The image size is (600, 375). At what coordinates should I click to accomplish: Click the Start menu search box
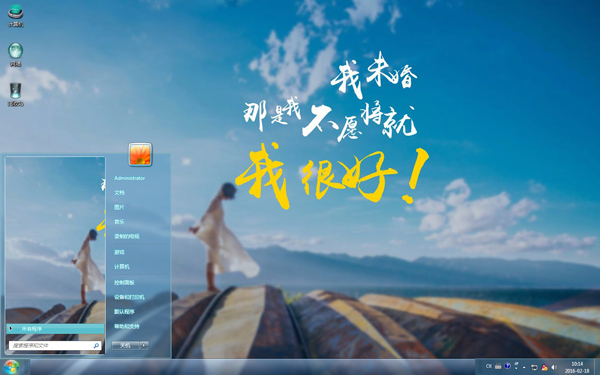55,345
